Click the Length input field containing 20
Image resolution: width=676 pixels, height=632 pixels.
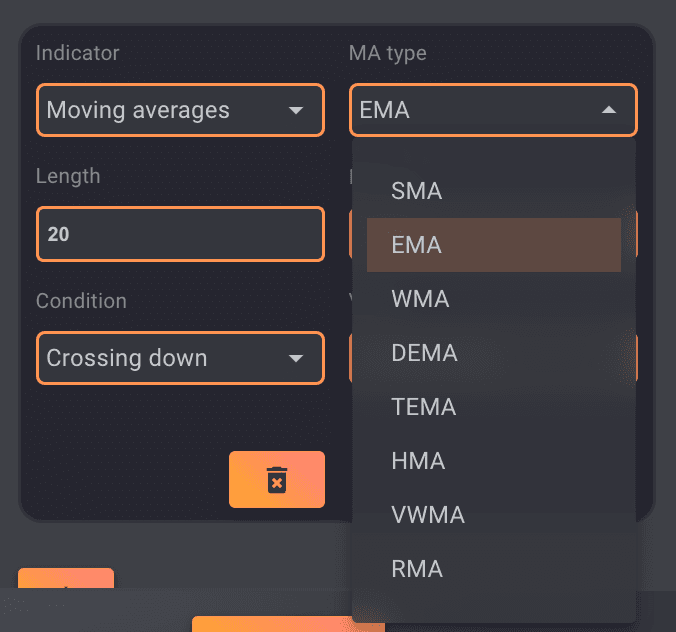[180, 234]
